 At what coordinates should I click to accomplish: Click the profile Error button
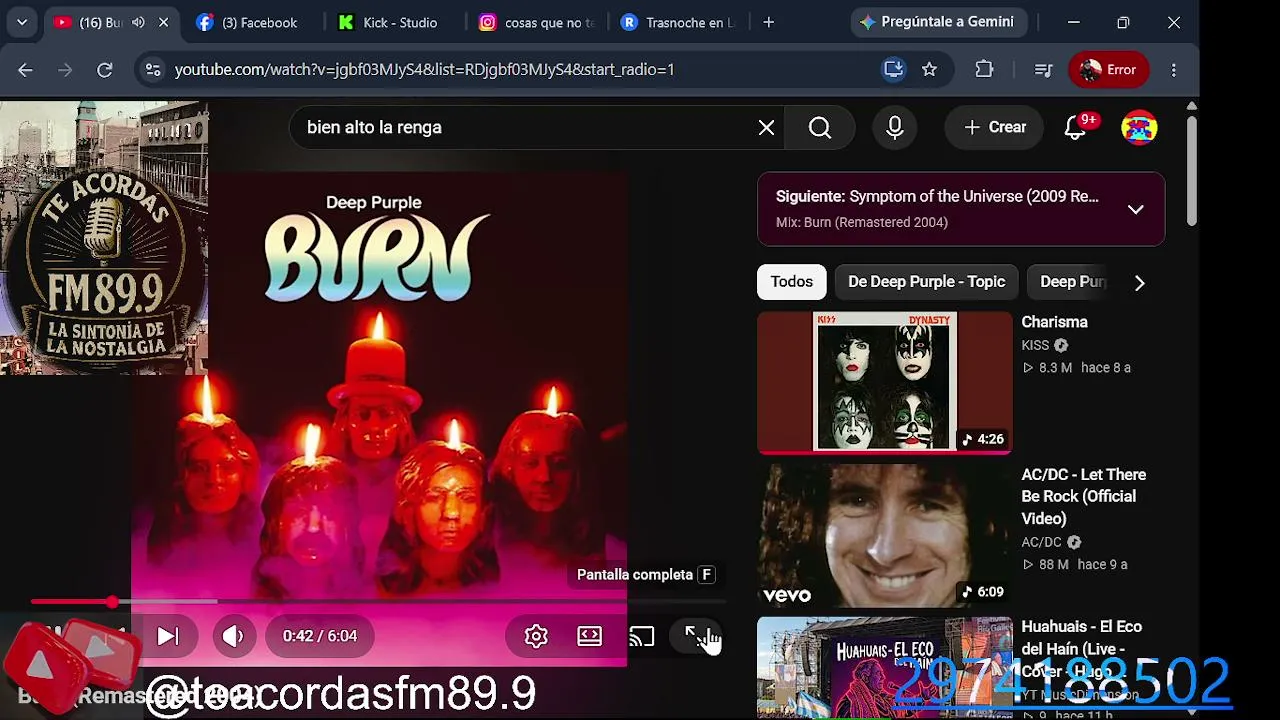(x=1109, y=70)
